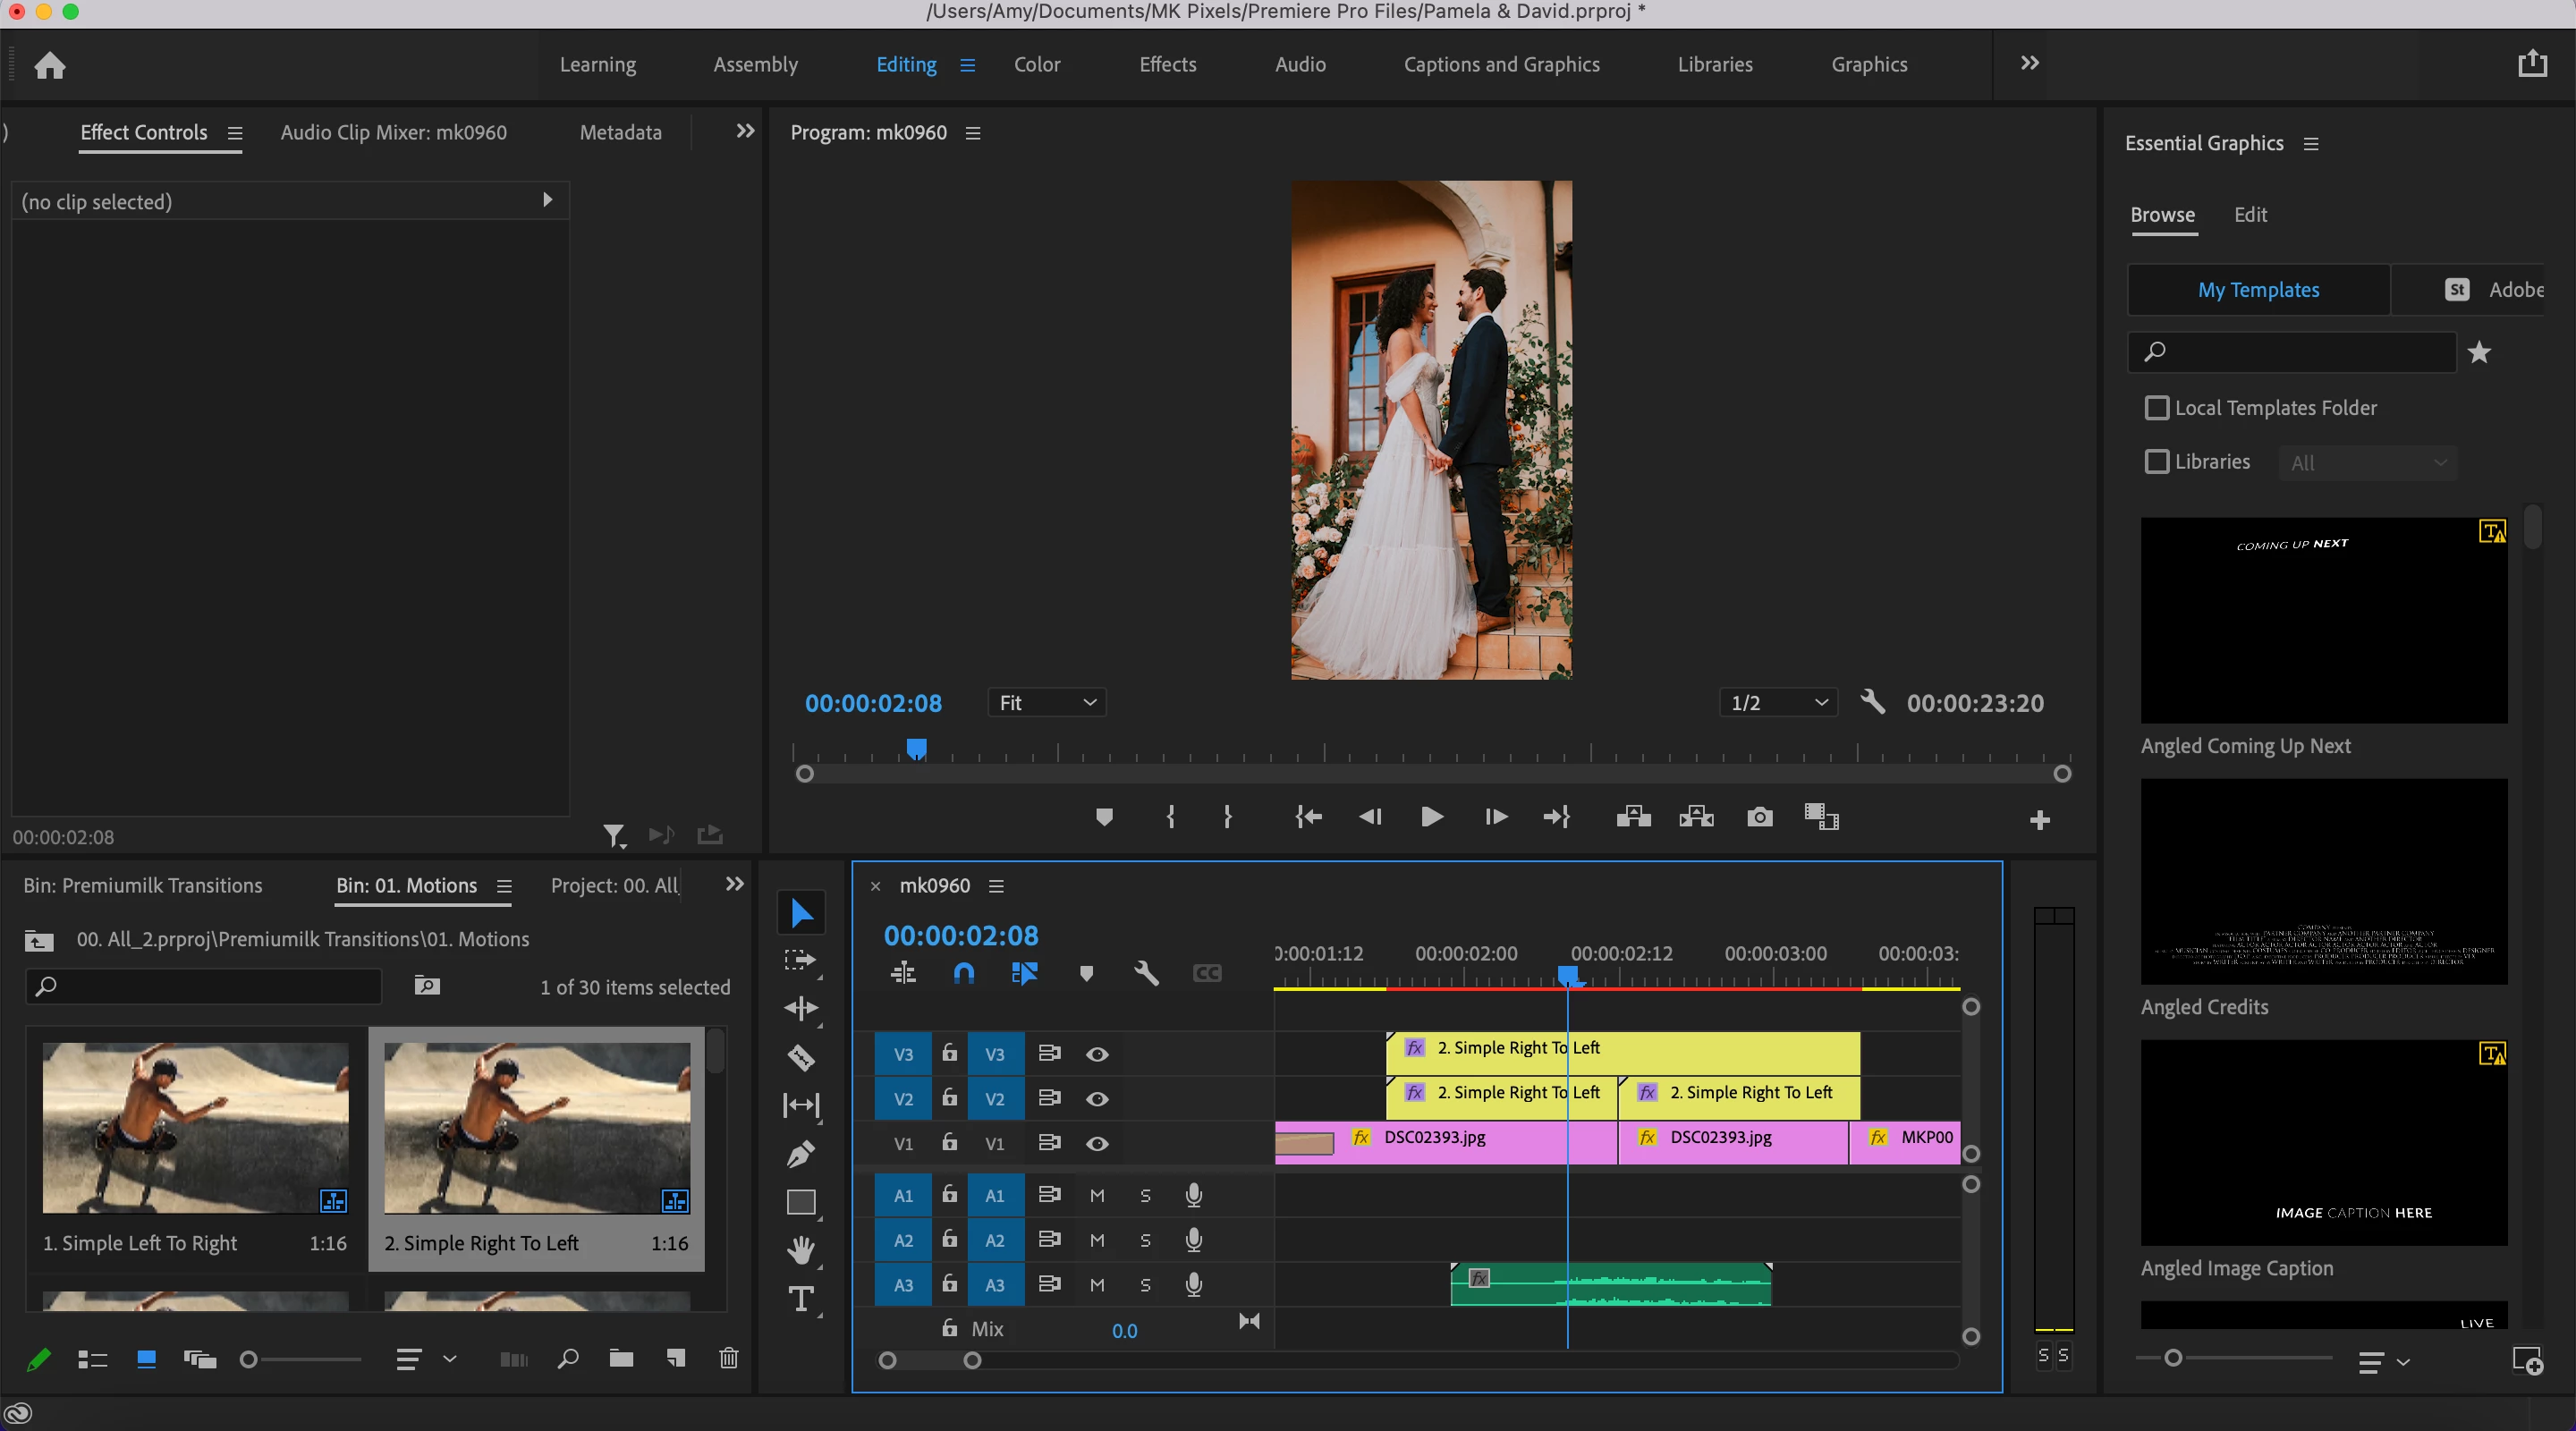
Task: Choose the Type tool
Action: [801, 1299]
